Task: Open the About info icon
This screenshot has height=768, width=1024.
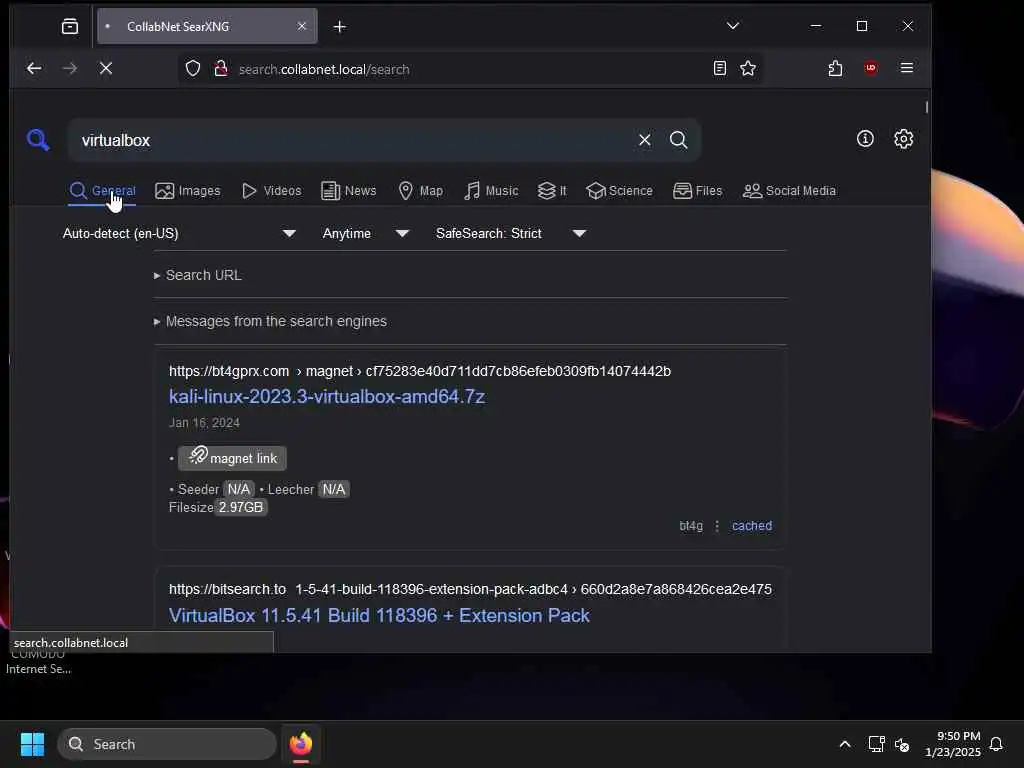Action: tap(865, 138)
